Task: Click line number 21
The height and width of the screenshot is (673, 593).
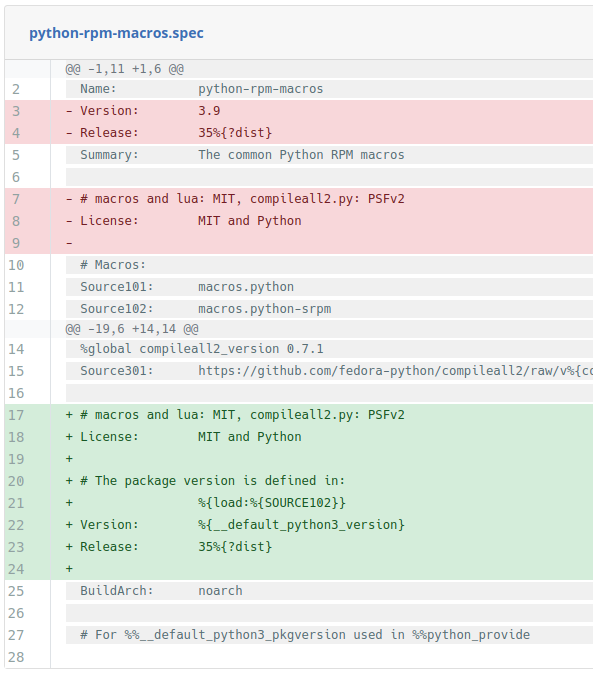Action: point(16,503)
